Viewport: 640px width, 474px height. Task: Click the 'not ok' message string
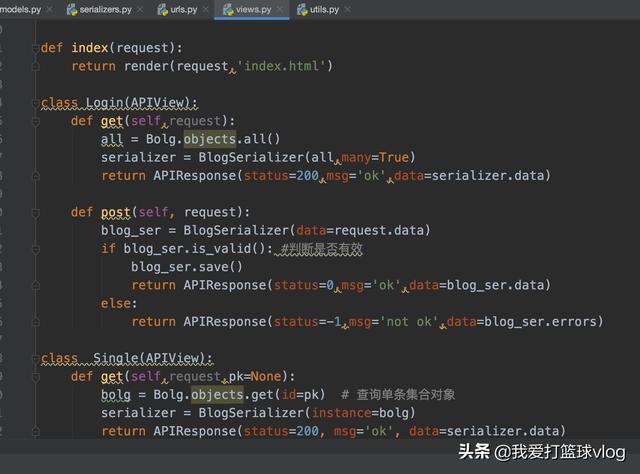[409, 322]
